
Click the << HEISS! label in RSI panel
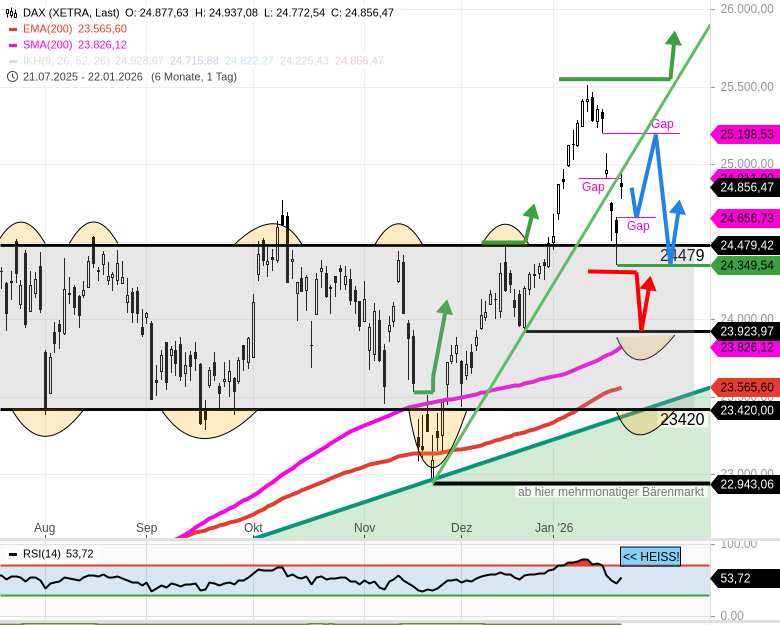[649, 557]
